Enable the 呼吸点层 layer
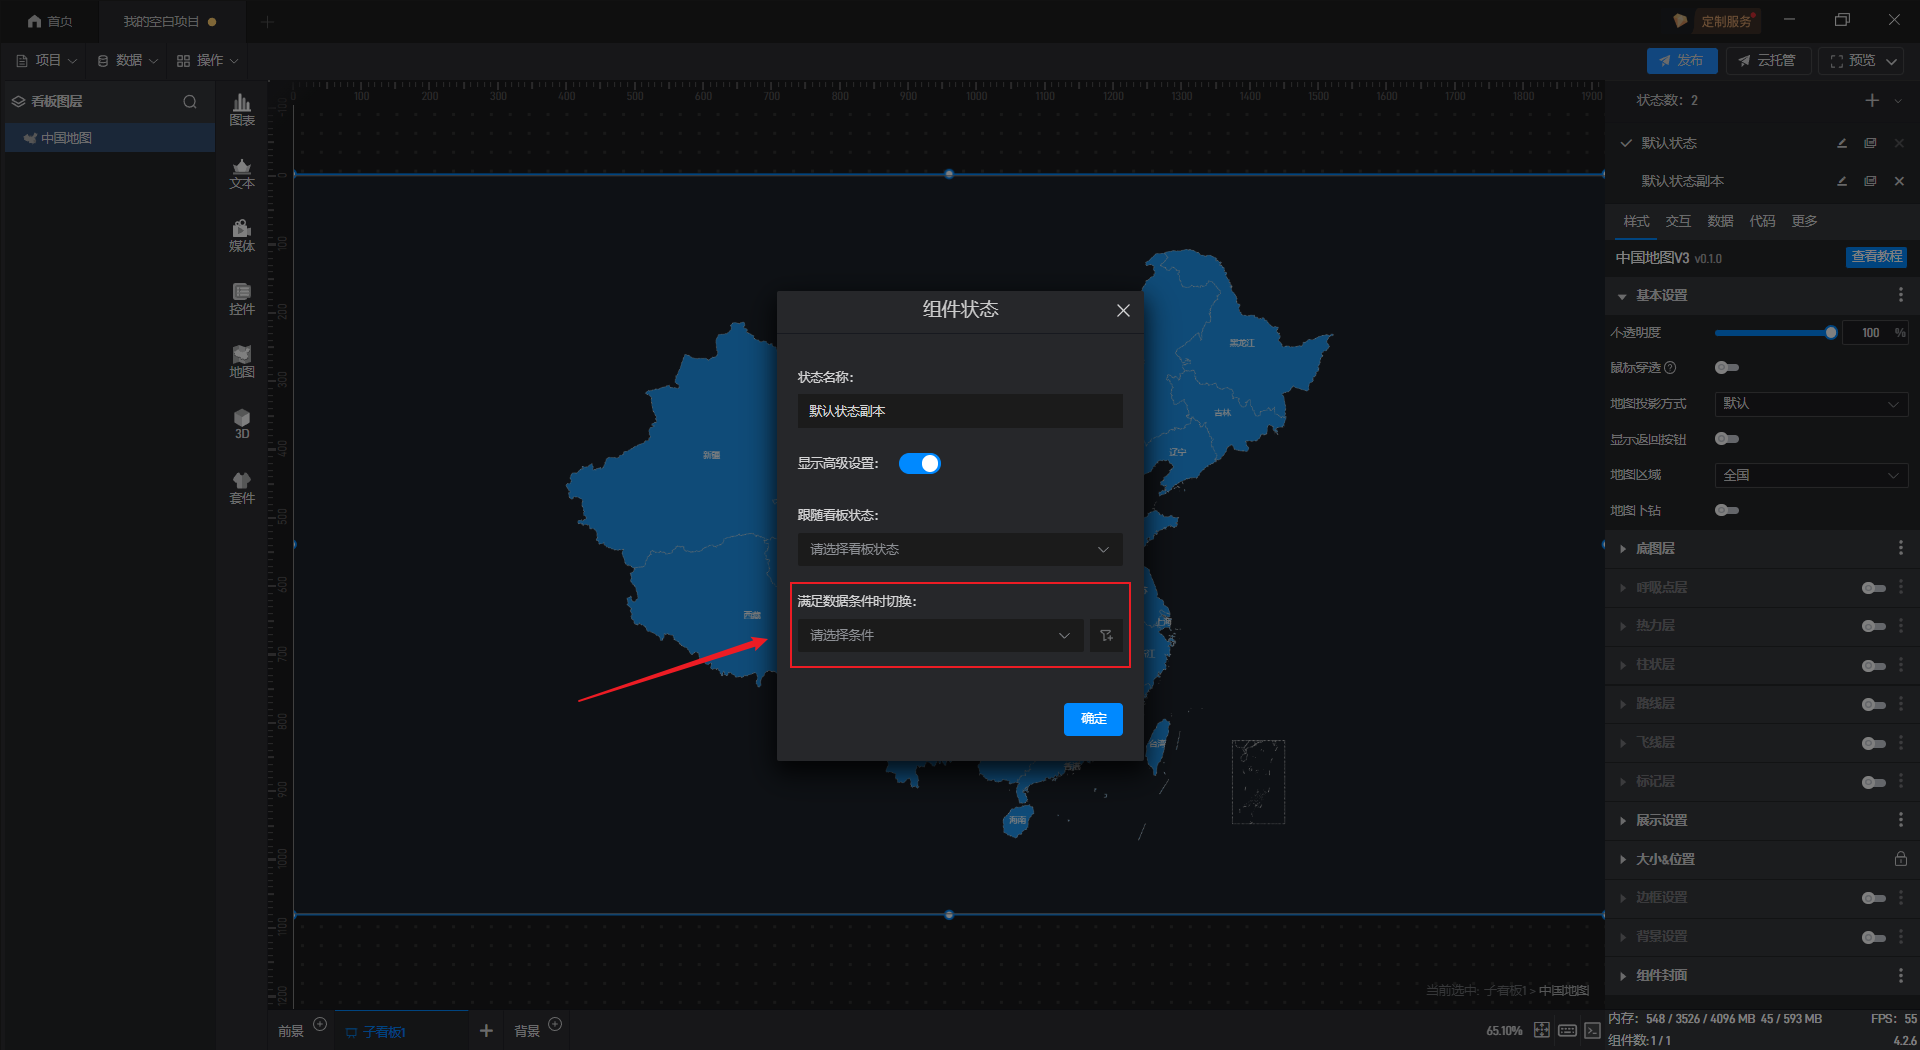The height and width of the screenshot is (1050, 1920). [x=1874, y=588]
